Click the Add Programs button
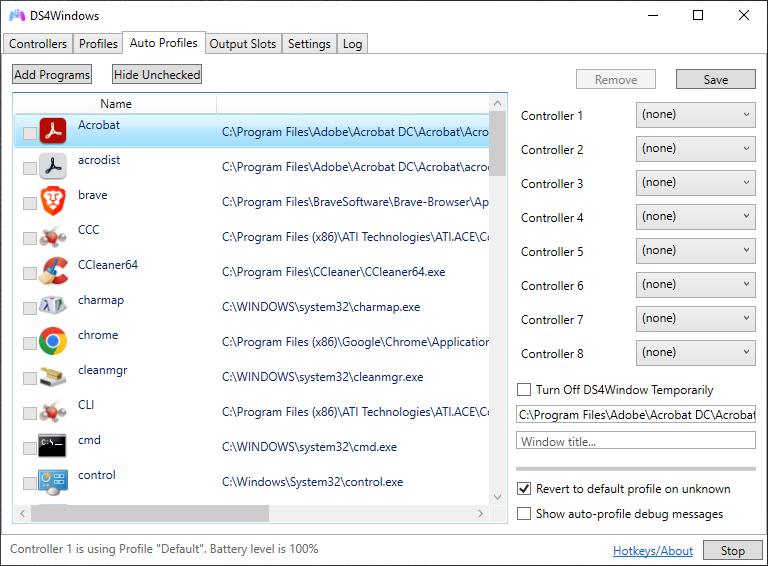The image size is (768, 566). 52,75
